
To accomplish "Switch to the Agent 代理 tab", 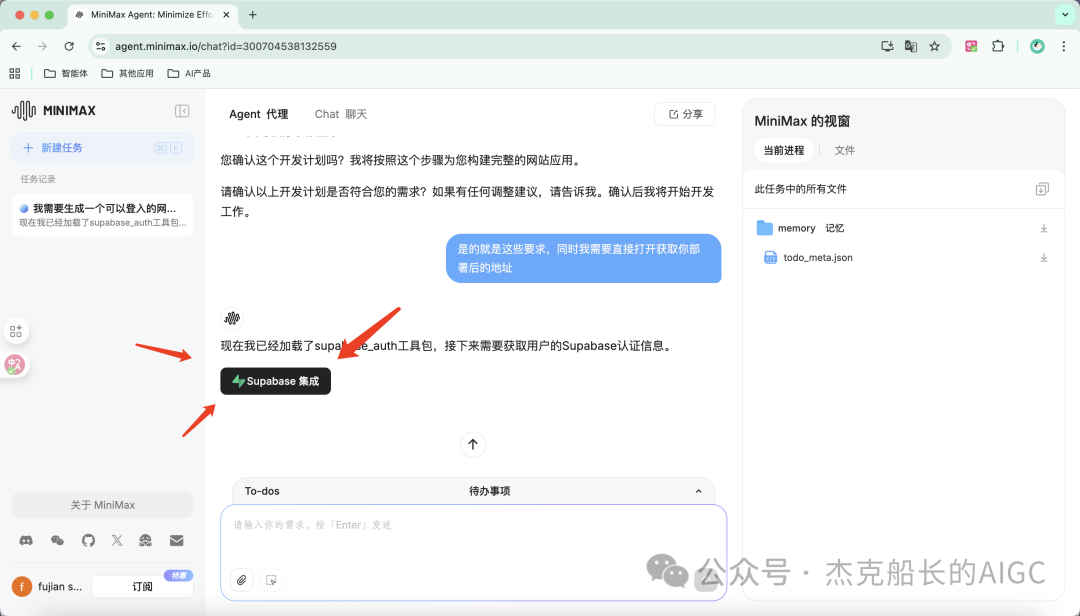I will tap(258, 114).
